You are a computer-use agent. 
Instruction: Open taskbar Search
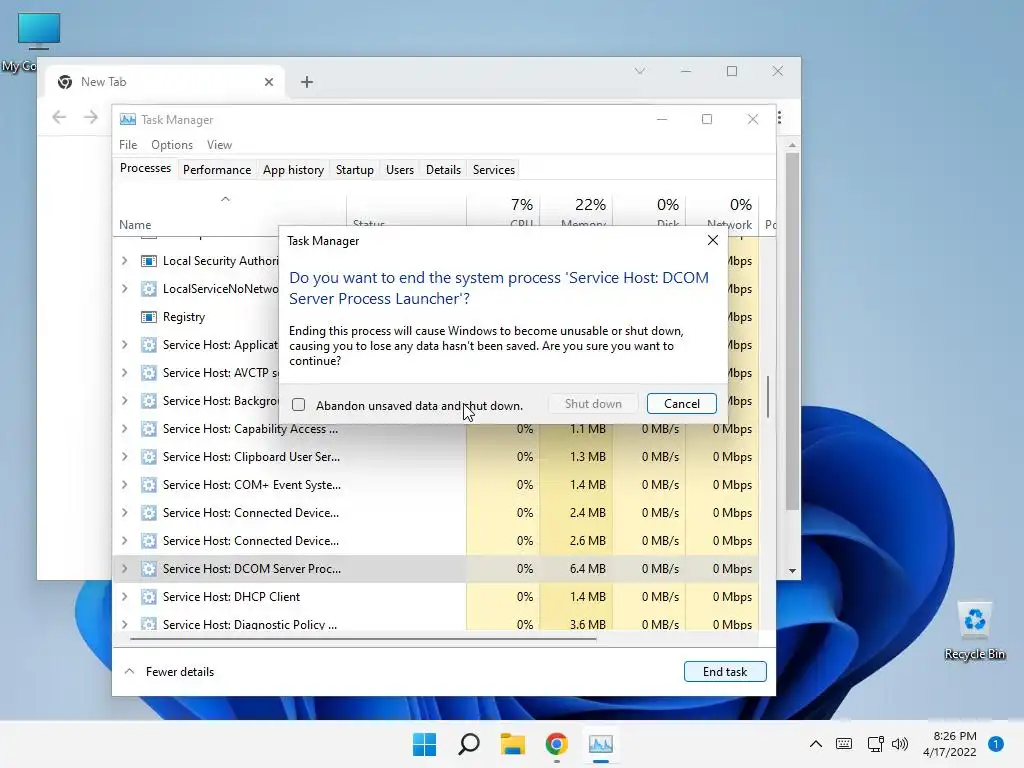[469, 744]
